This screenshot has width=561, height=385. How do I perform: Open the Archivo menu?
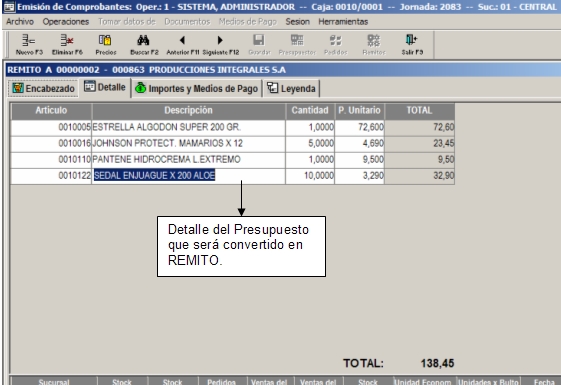pos(20,22)
